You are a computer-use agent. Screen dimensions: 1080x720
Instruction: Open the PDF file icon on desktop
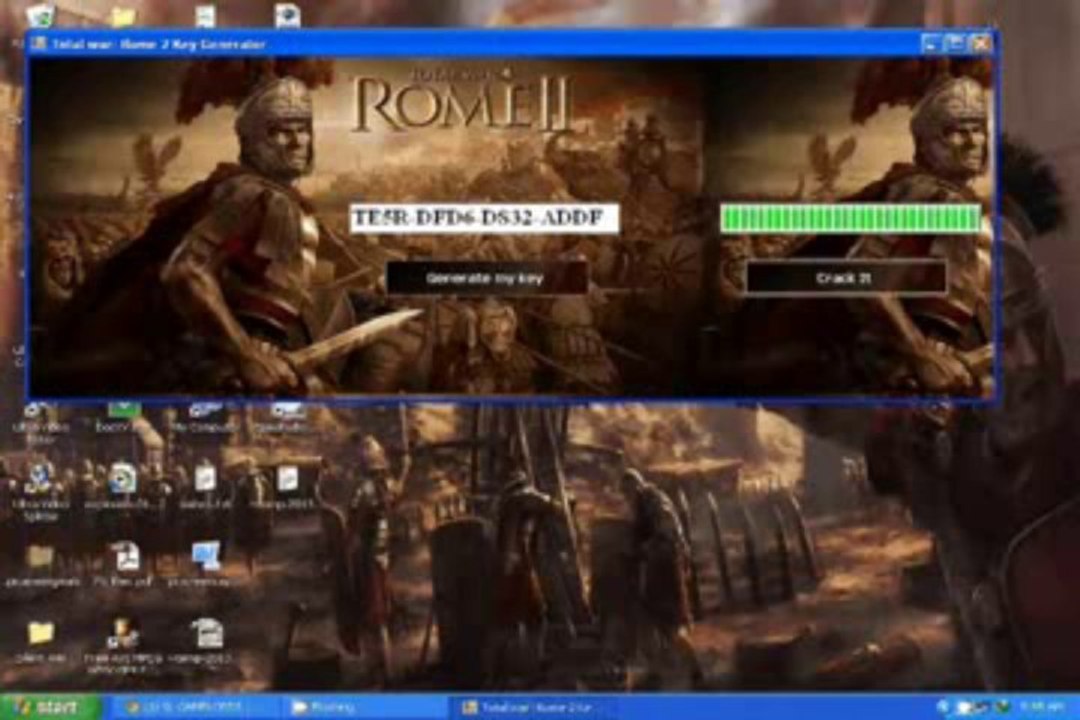124,565
